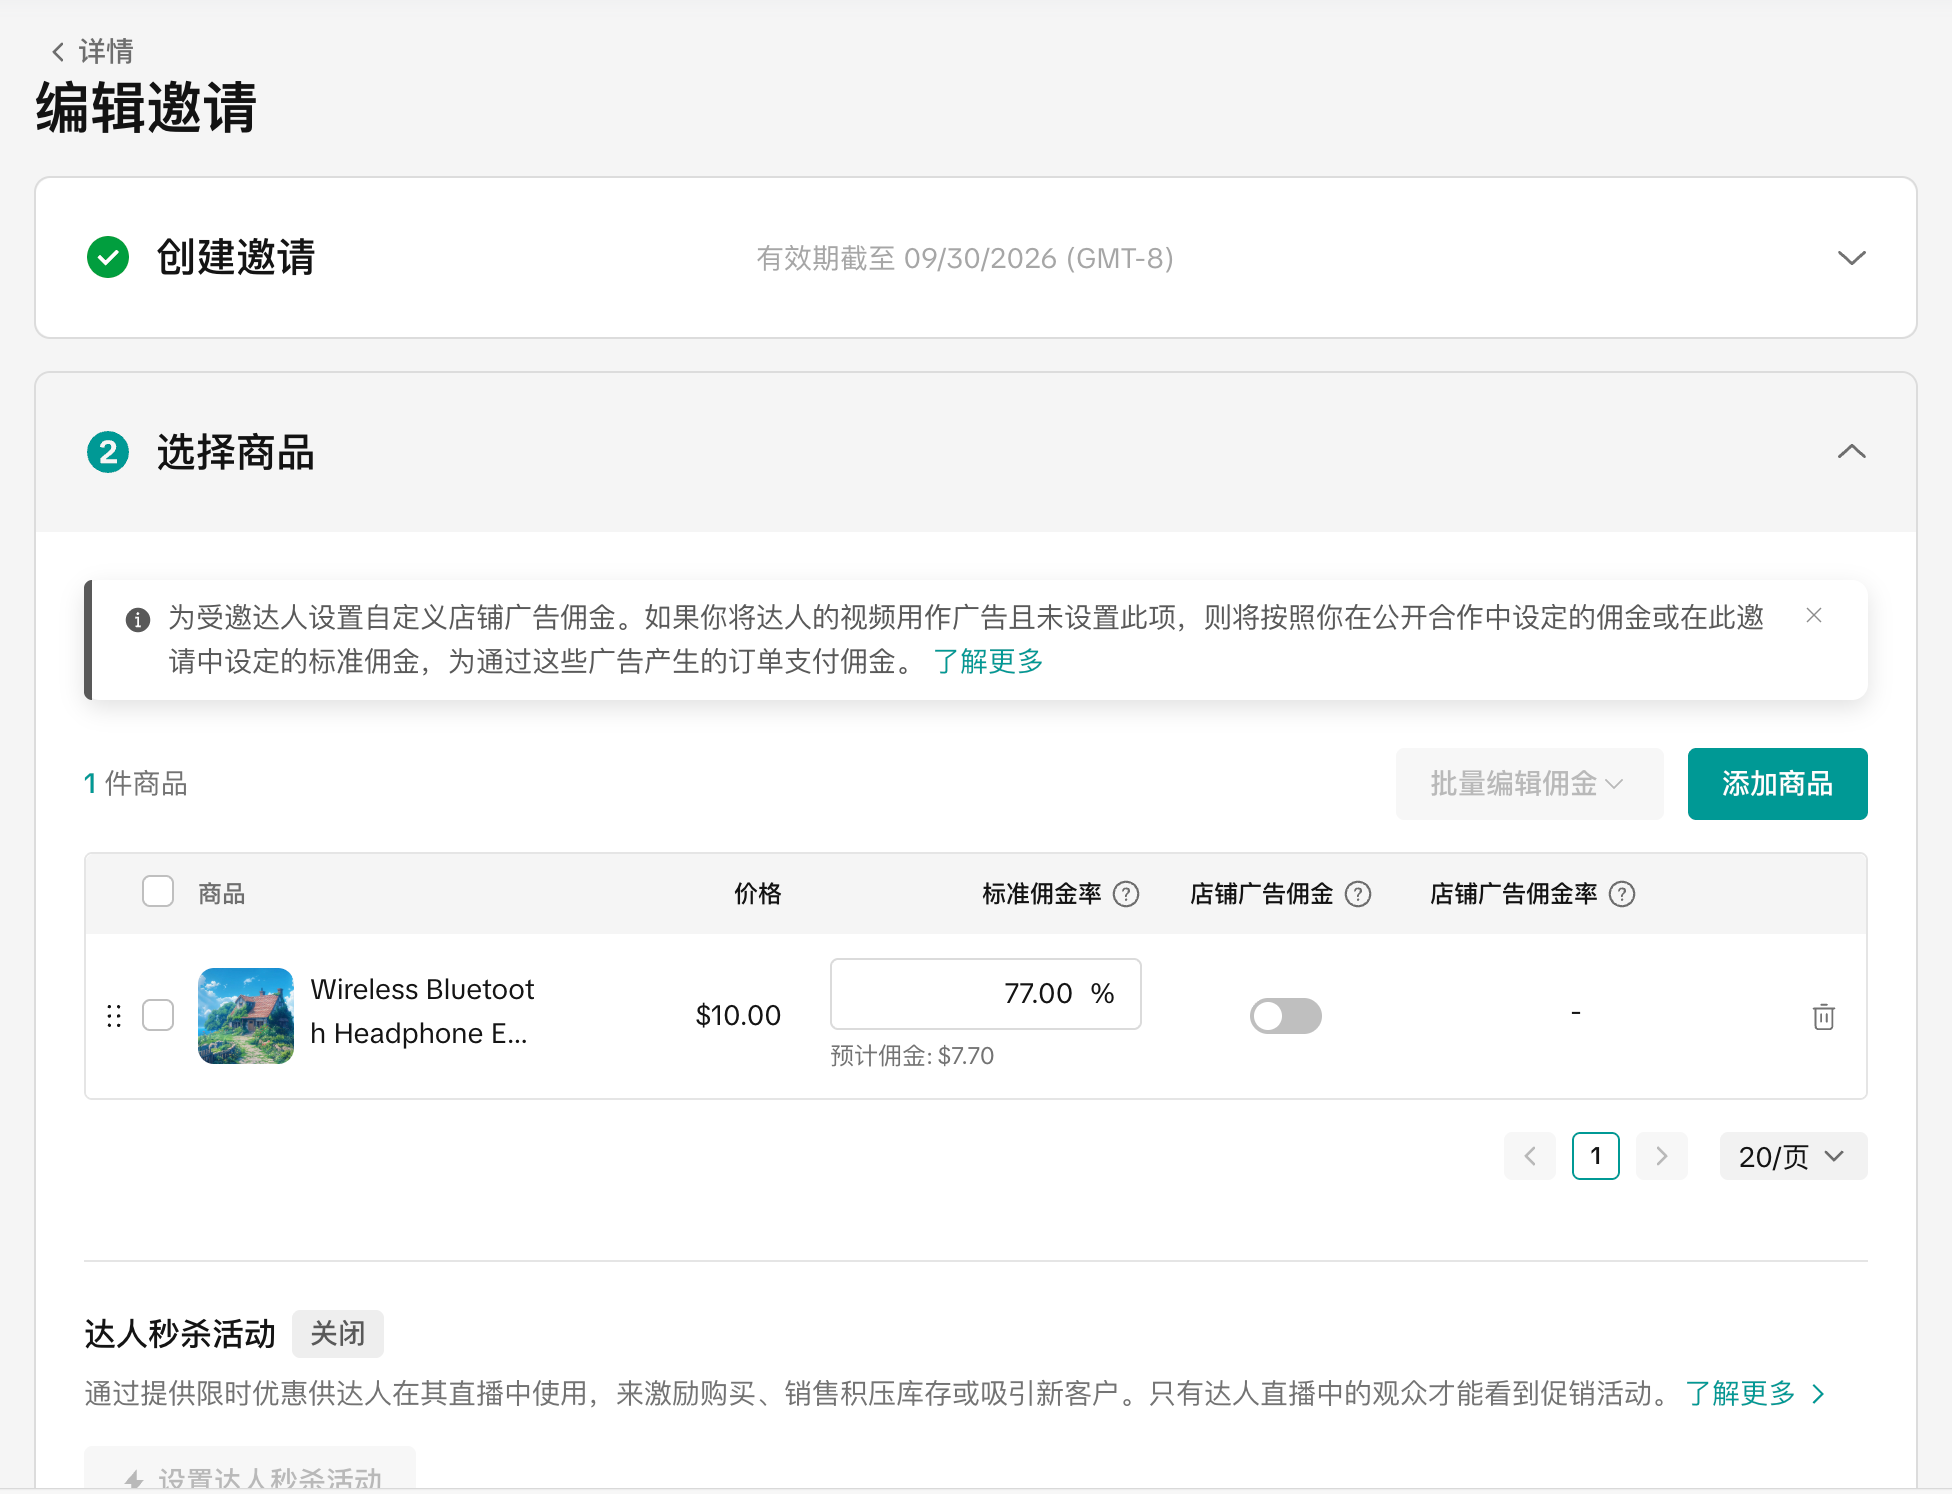The image size is (1952, 1494).
Task: Click the 添加商品 button
Action: click(x=1777, y=784)
